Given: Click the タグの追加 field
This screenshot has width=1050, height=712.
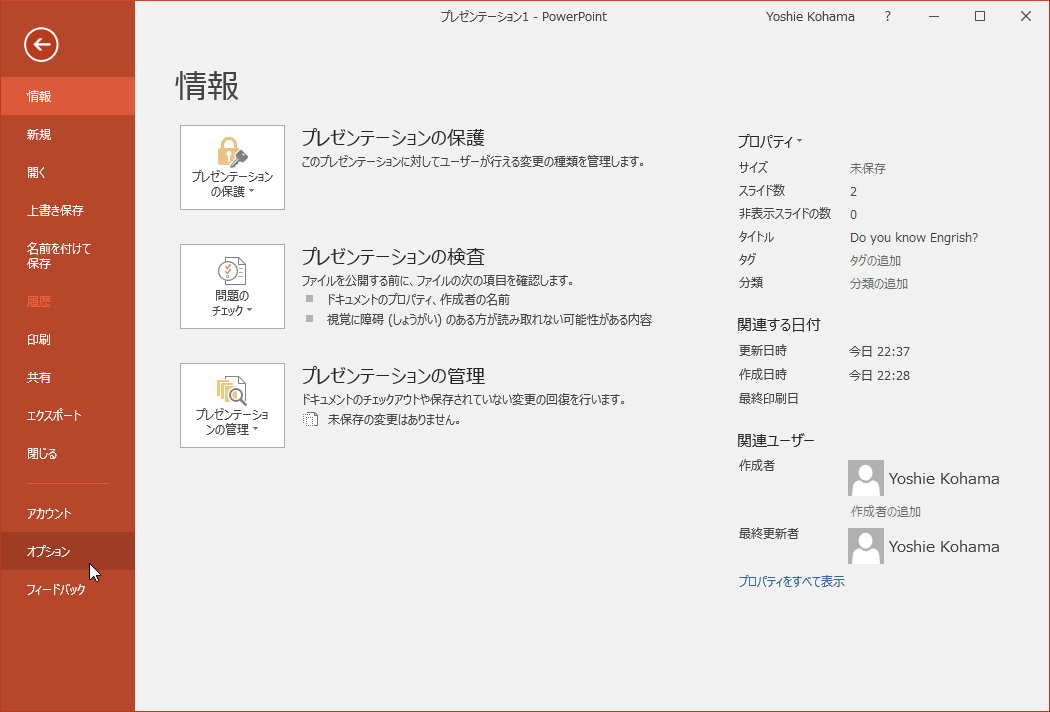Looking at the screenshot, I should (875, 261).
